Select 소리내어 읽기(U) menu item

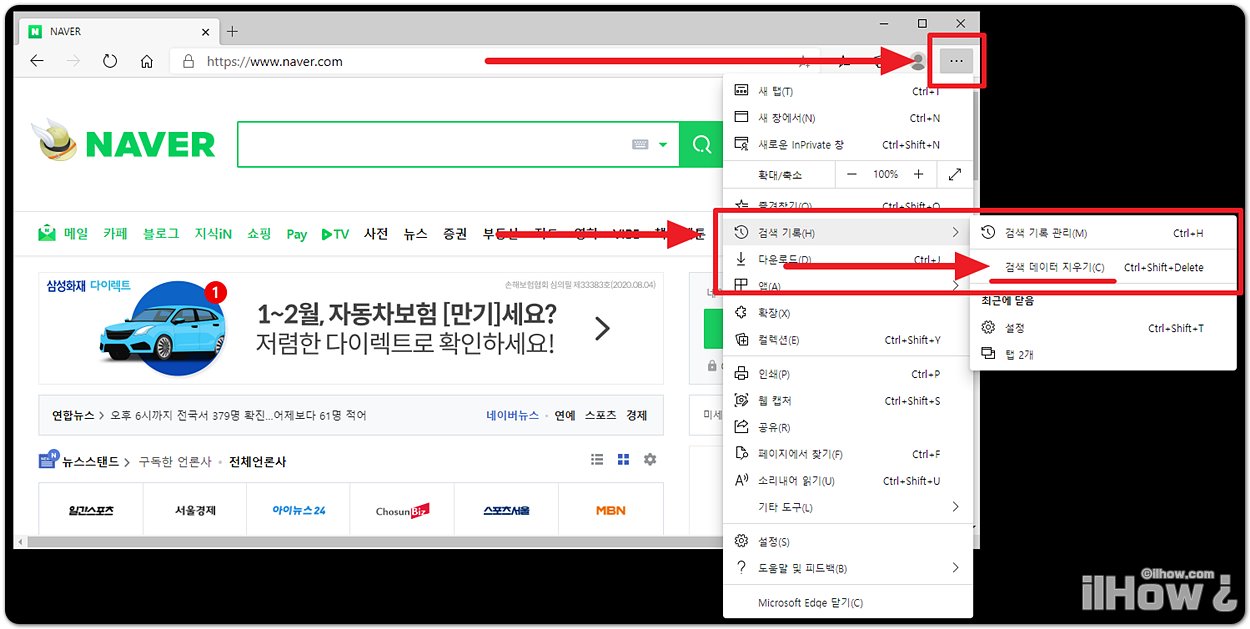(846, 481)
